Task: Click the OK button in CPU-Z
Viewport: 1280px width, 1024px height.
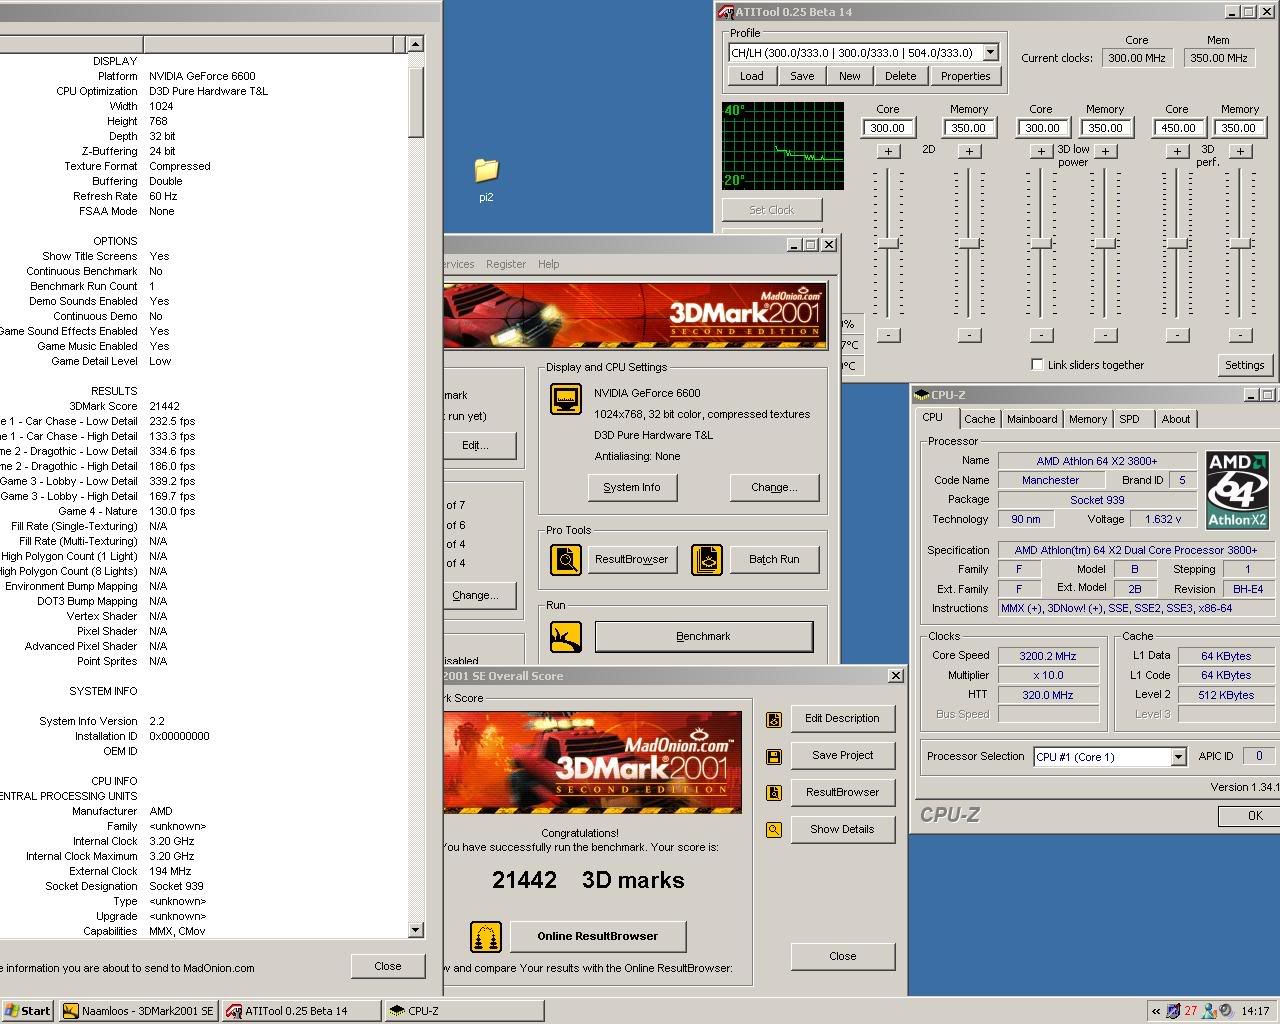Action: 1250,816
